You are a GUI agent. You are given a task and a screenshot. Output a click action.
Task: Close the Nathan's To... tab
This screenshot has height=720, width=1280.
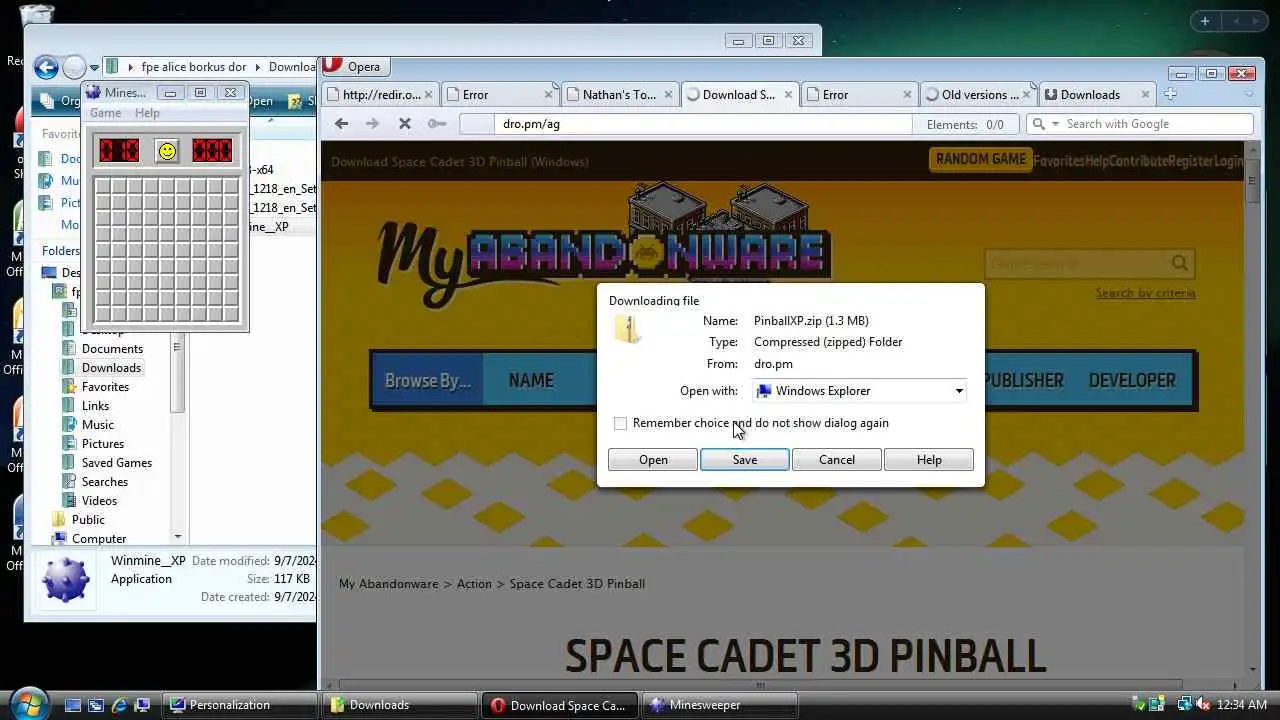668,95
